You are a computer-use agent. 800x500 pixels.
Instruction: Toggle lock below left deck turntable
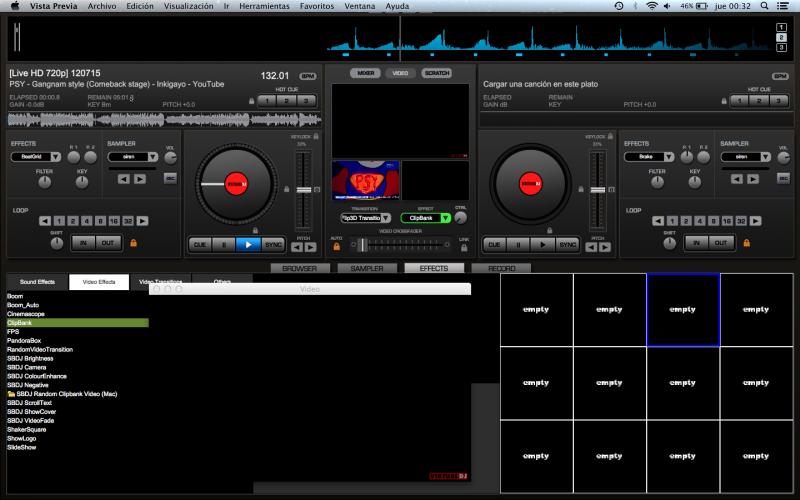tap(255, 231)
